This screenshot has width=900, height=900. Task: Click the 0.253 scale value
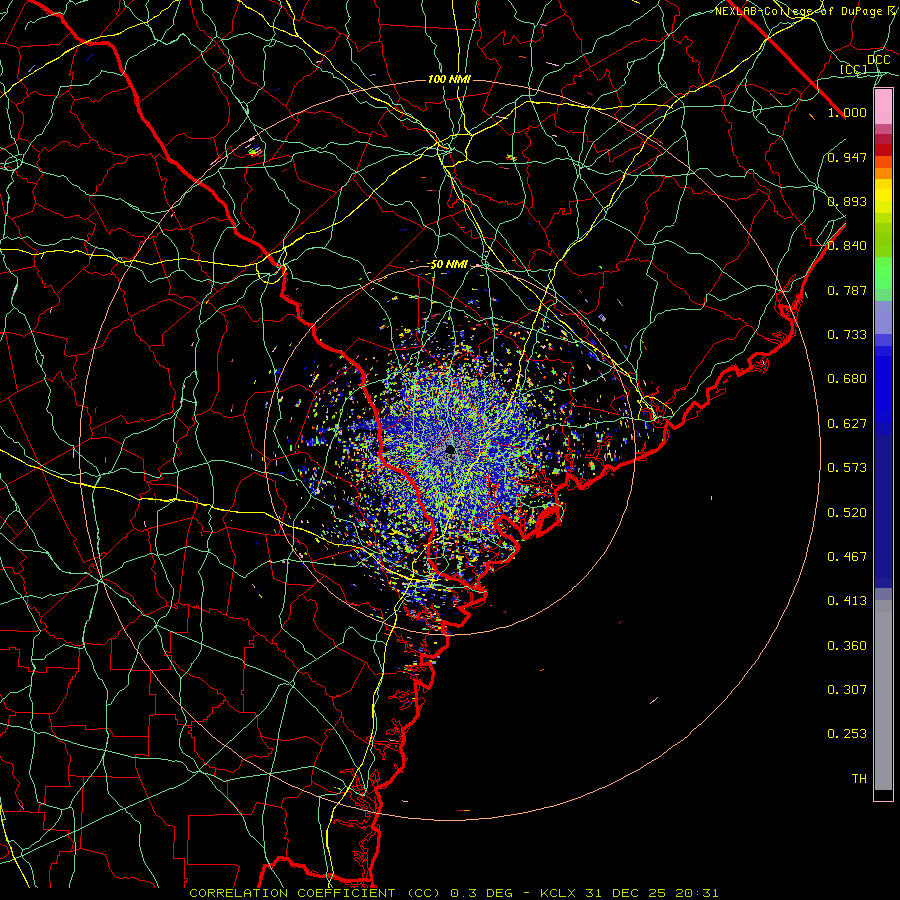click(x=847, y=734)
